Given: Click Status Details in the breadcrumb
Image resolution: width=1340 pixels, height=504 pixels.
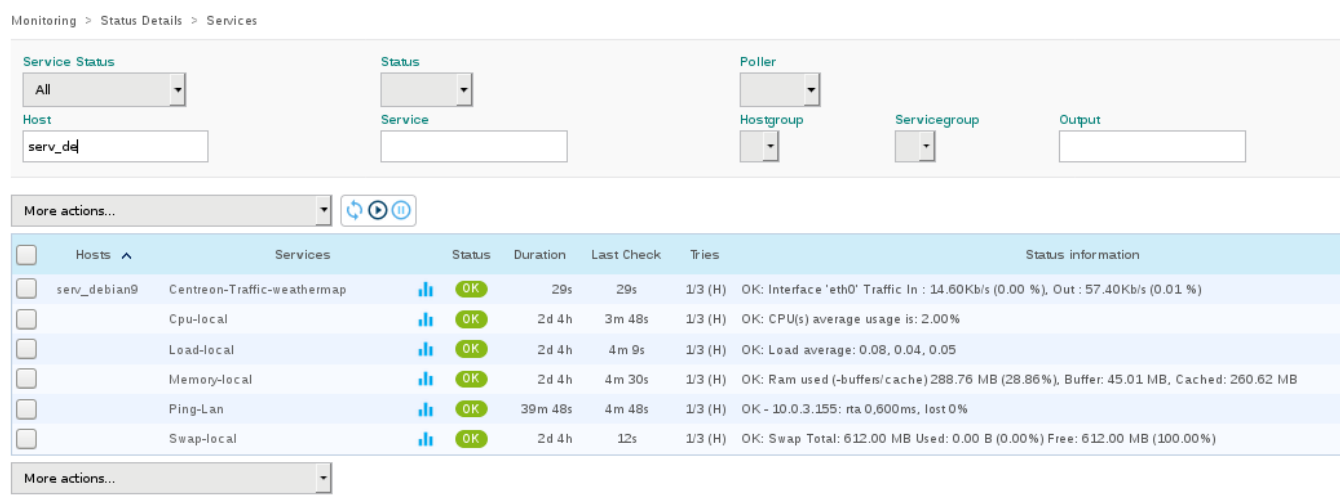Looking at the screenshot, I should pos(141,21).
